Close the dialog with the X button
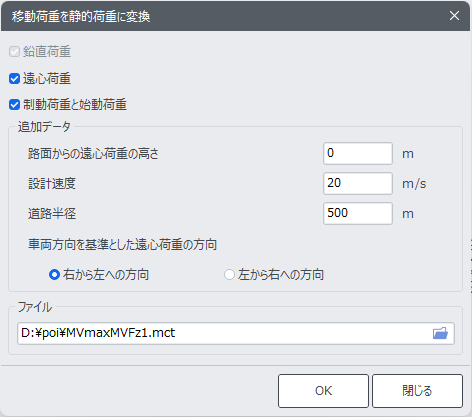 click(454, 16)
